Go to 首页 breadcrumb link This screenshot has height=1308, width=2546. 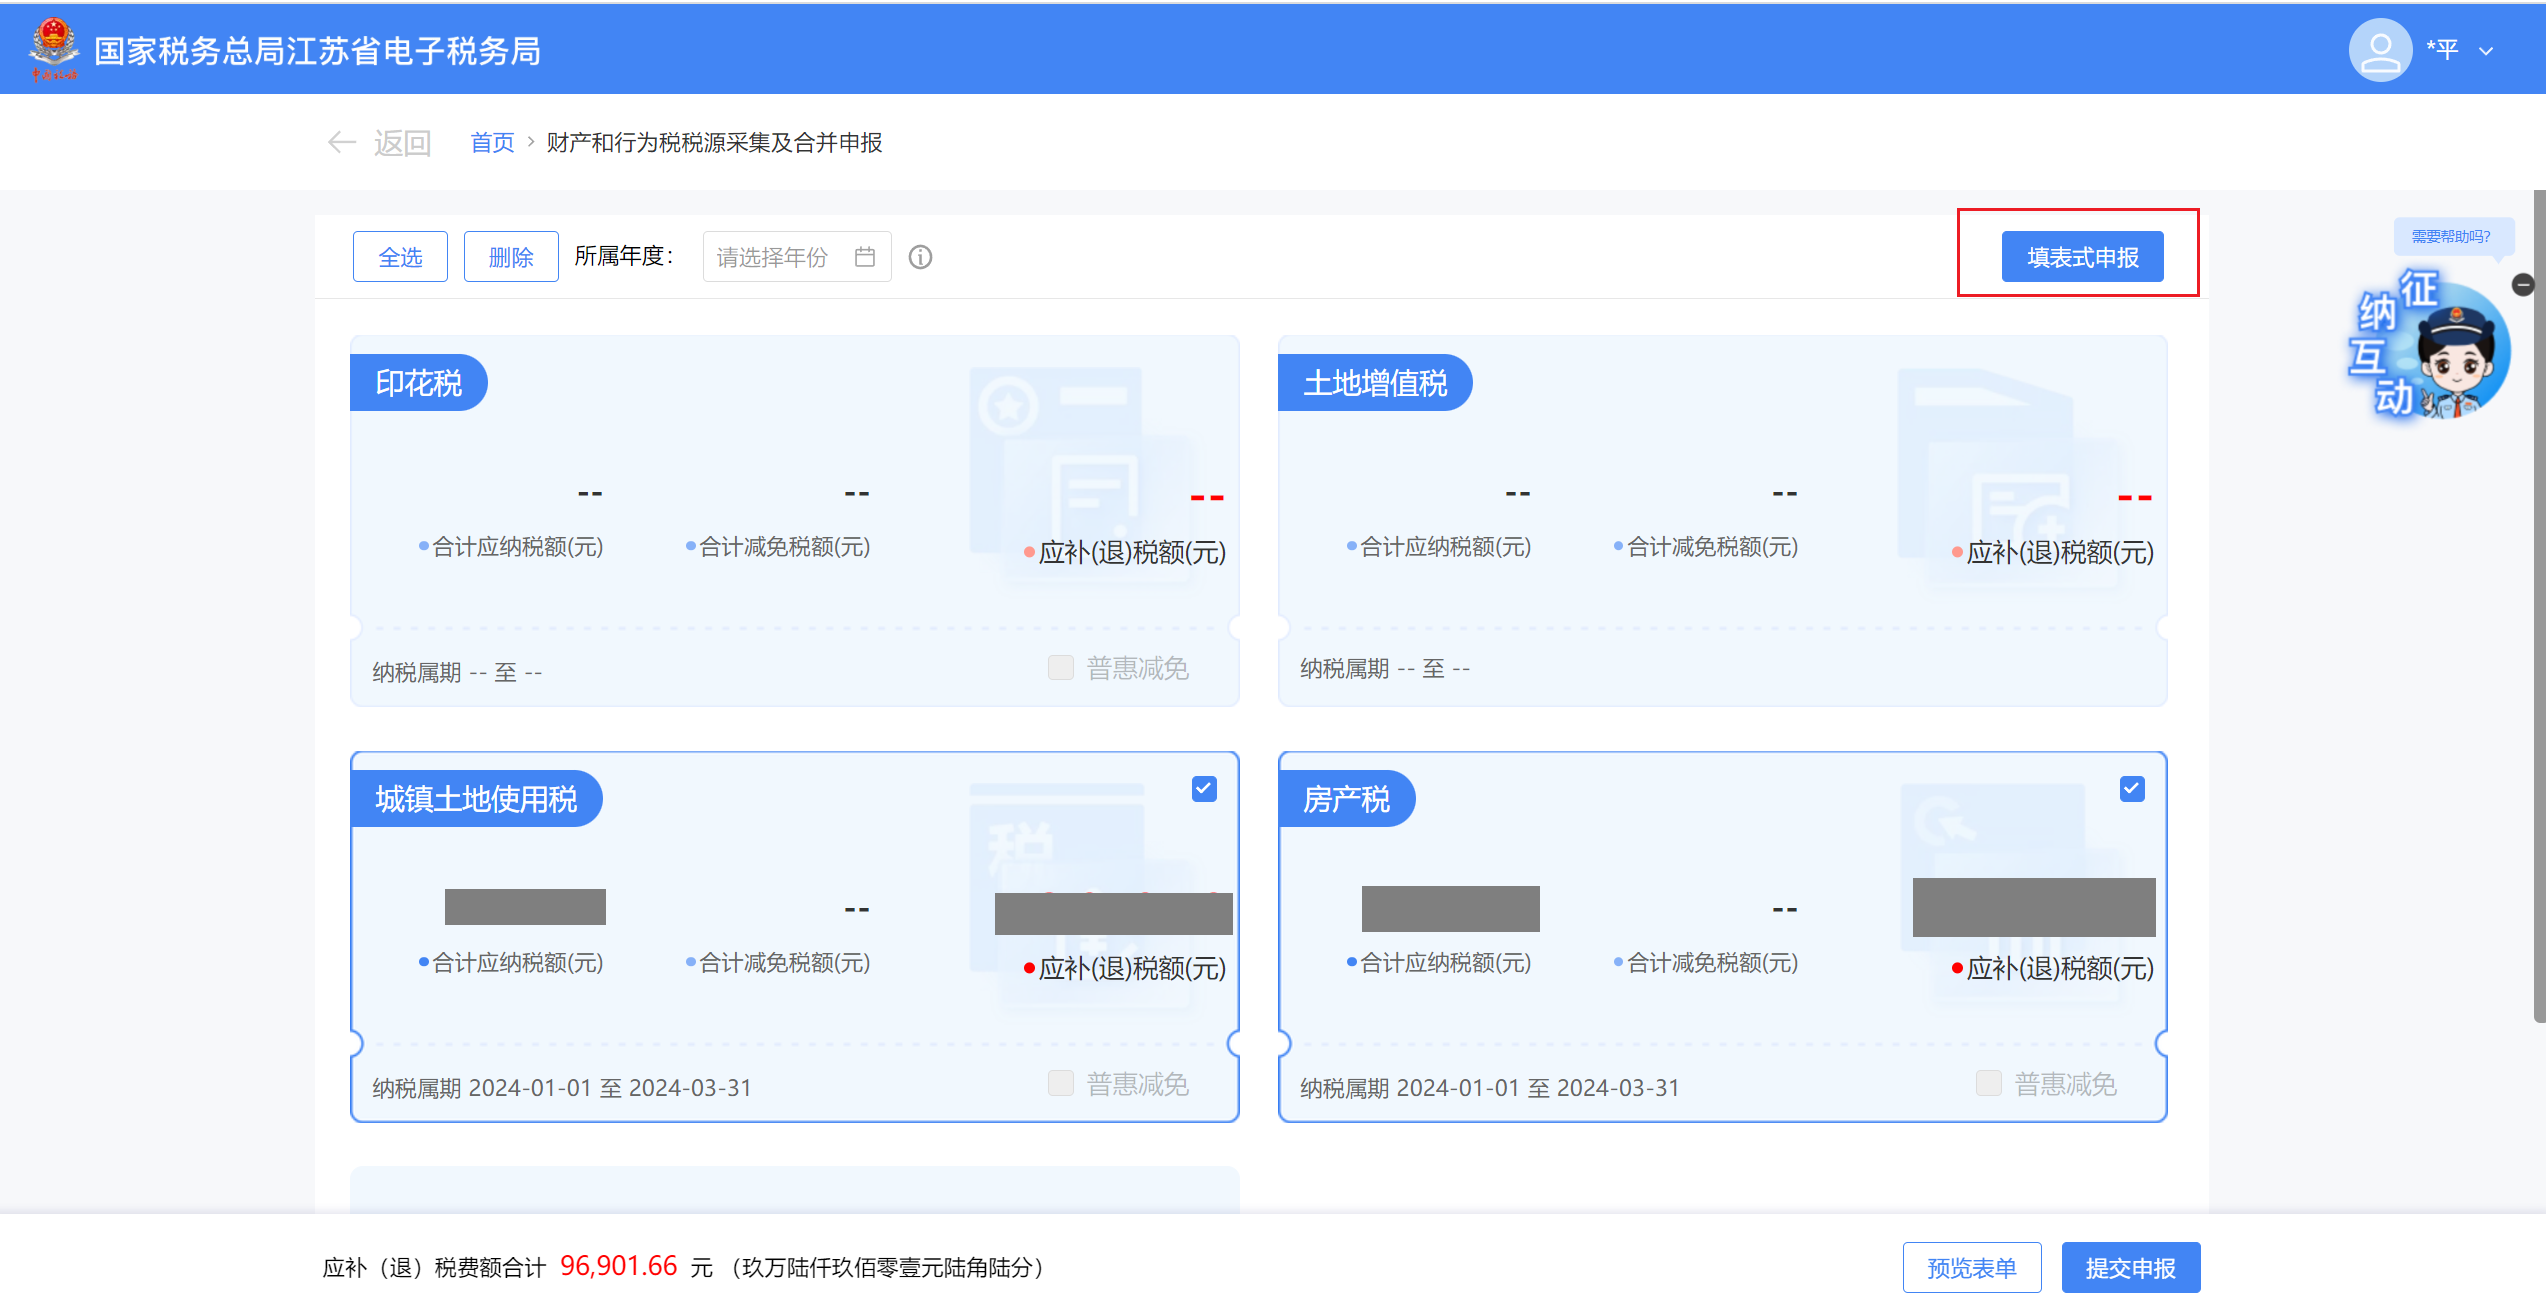coord(492,143)
